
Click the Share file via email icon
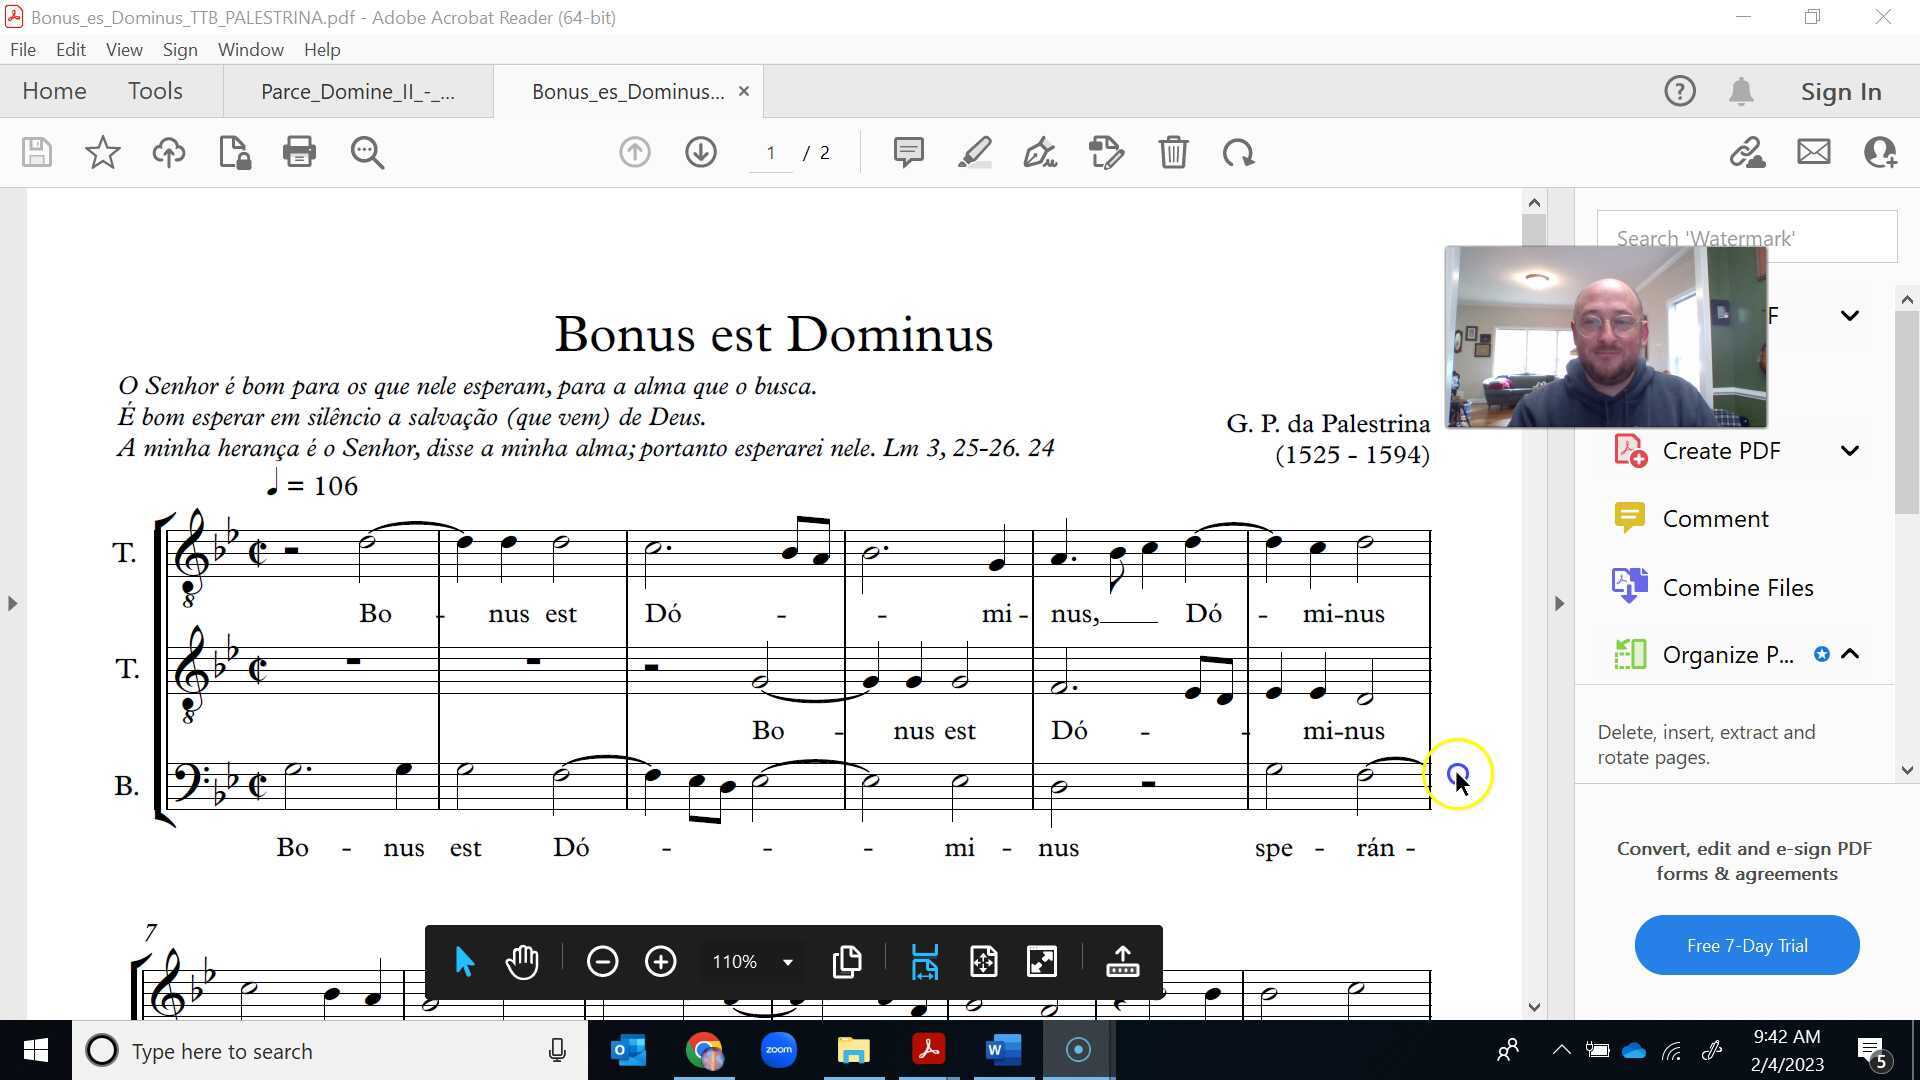coord(1813,152)
